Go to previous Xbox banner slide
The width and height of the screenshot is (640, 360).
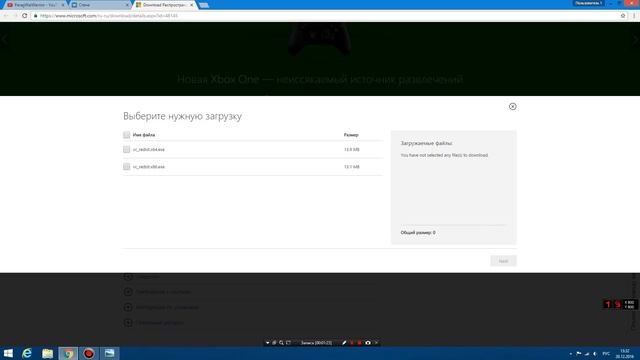tap(4, 40)
